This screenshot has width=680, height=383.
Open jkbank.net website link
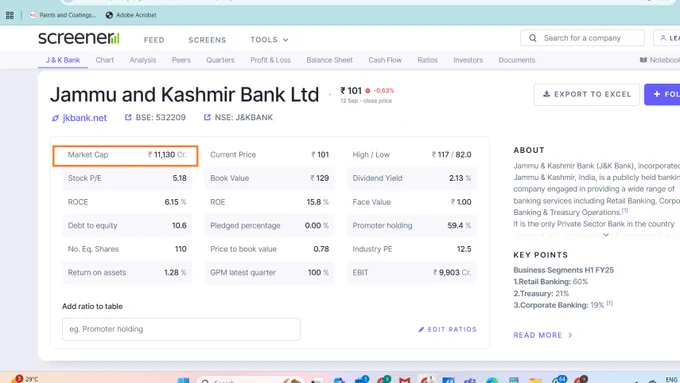tap(85, 118)
